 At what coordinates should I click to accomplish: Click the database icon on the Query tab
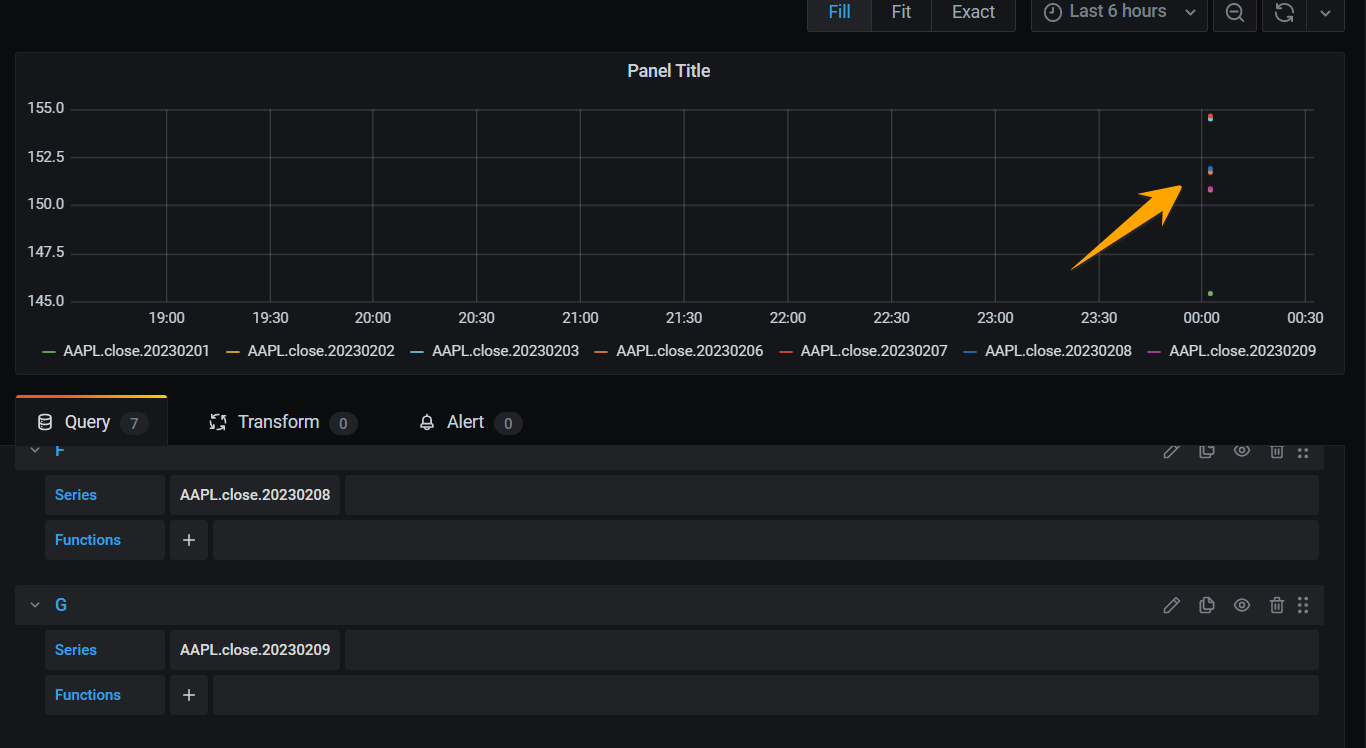pos(44,422)
